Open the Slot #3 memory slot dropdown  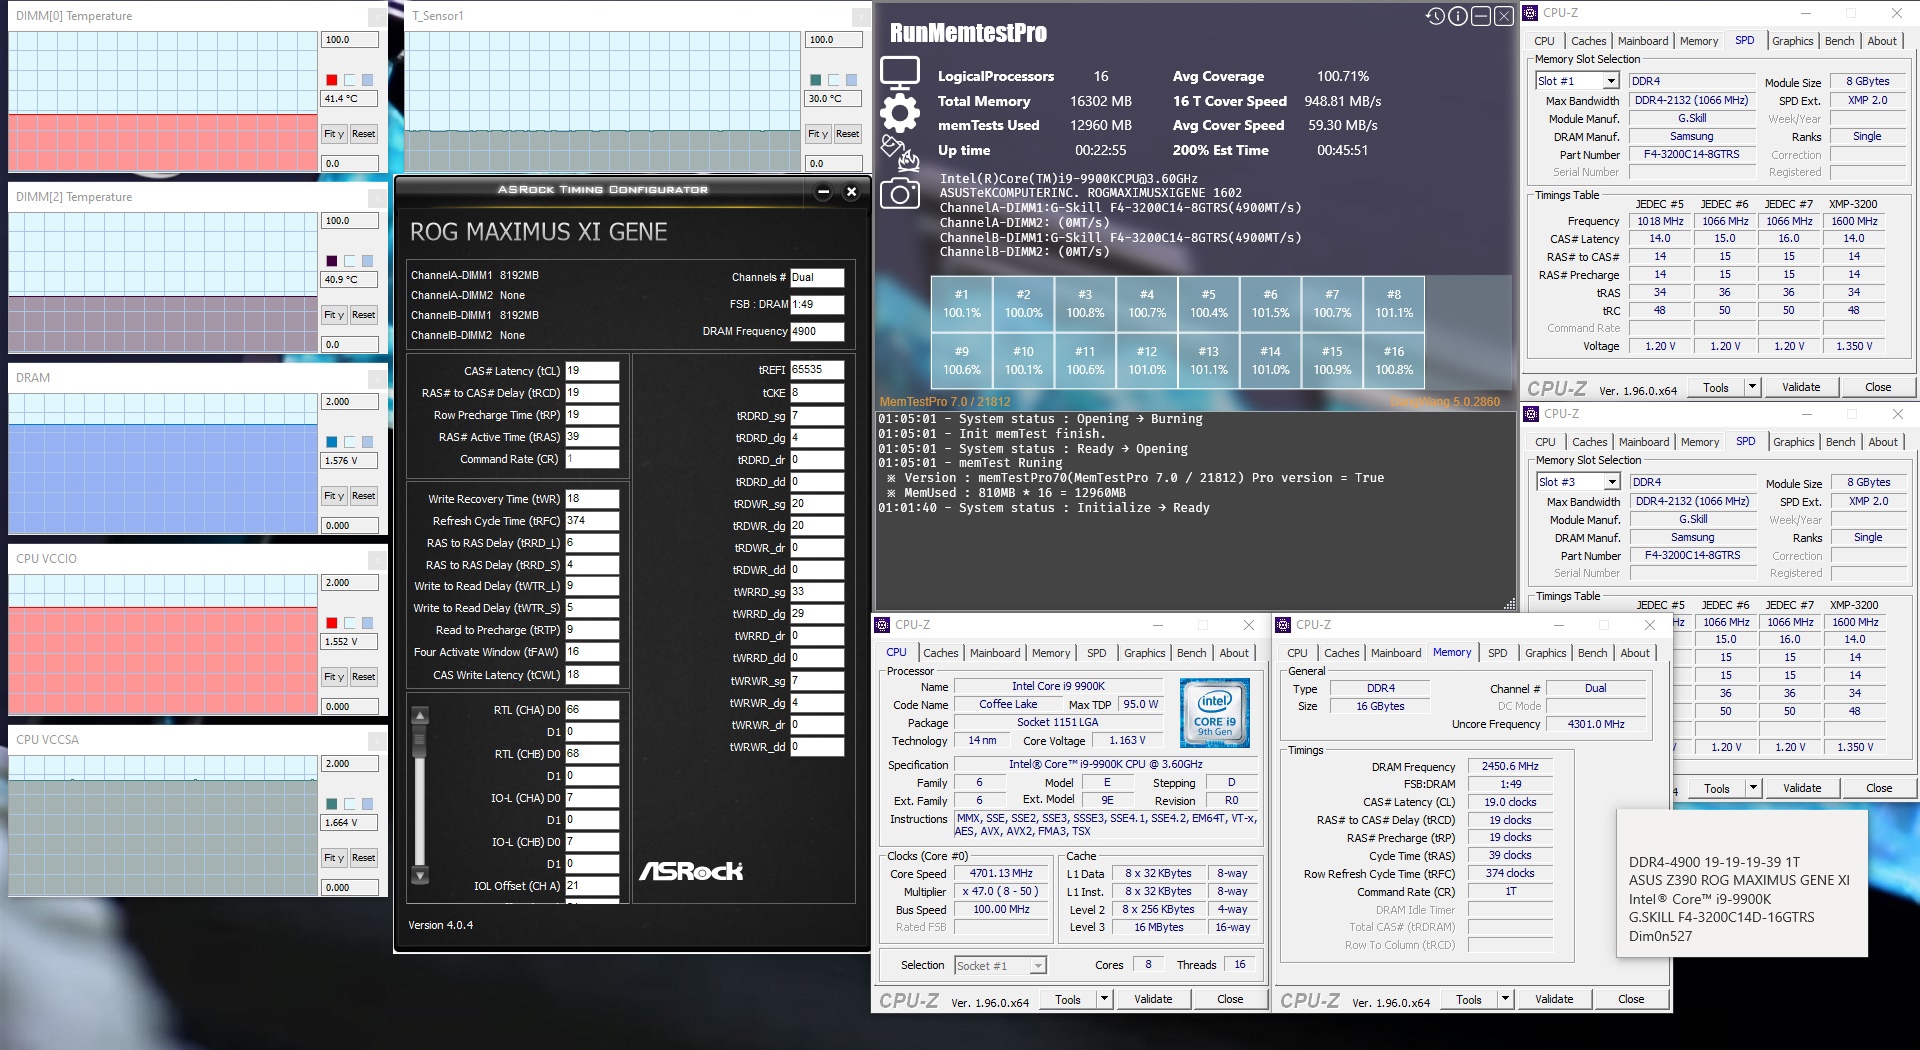[x=1612, y=482]
